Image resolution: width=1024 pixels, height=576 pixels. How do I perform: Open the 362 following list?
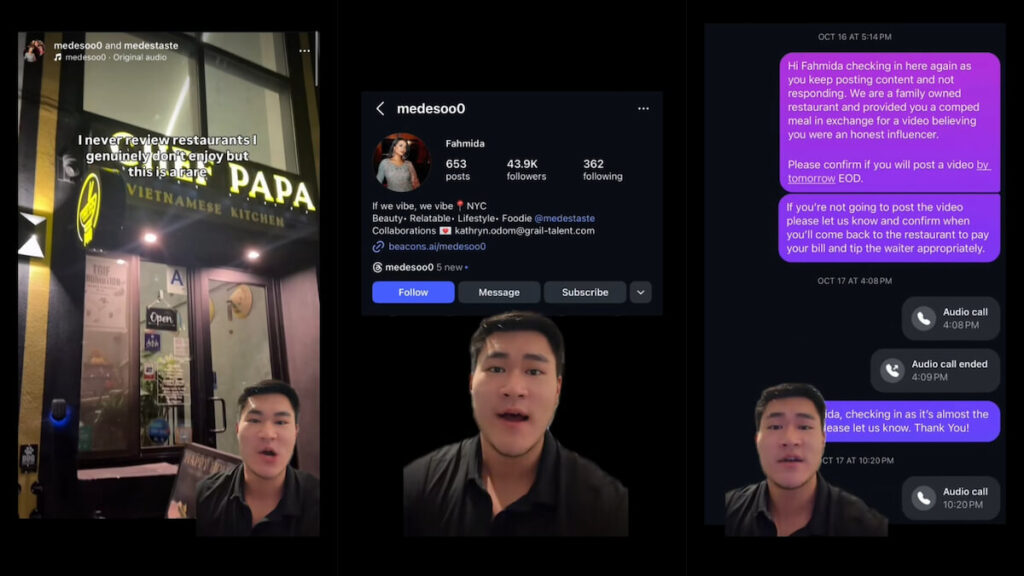pyautogui.click(x=602, y=169)
